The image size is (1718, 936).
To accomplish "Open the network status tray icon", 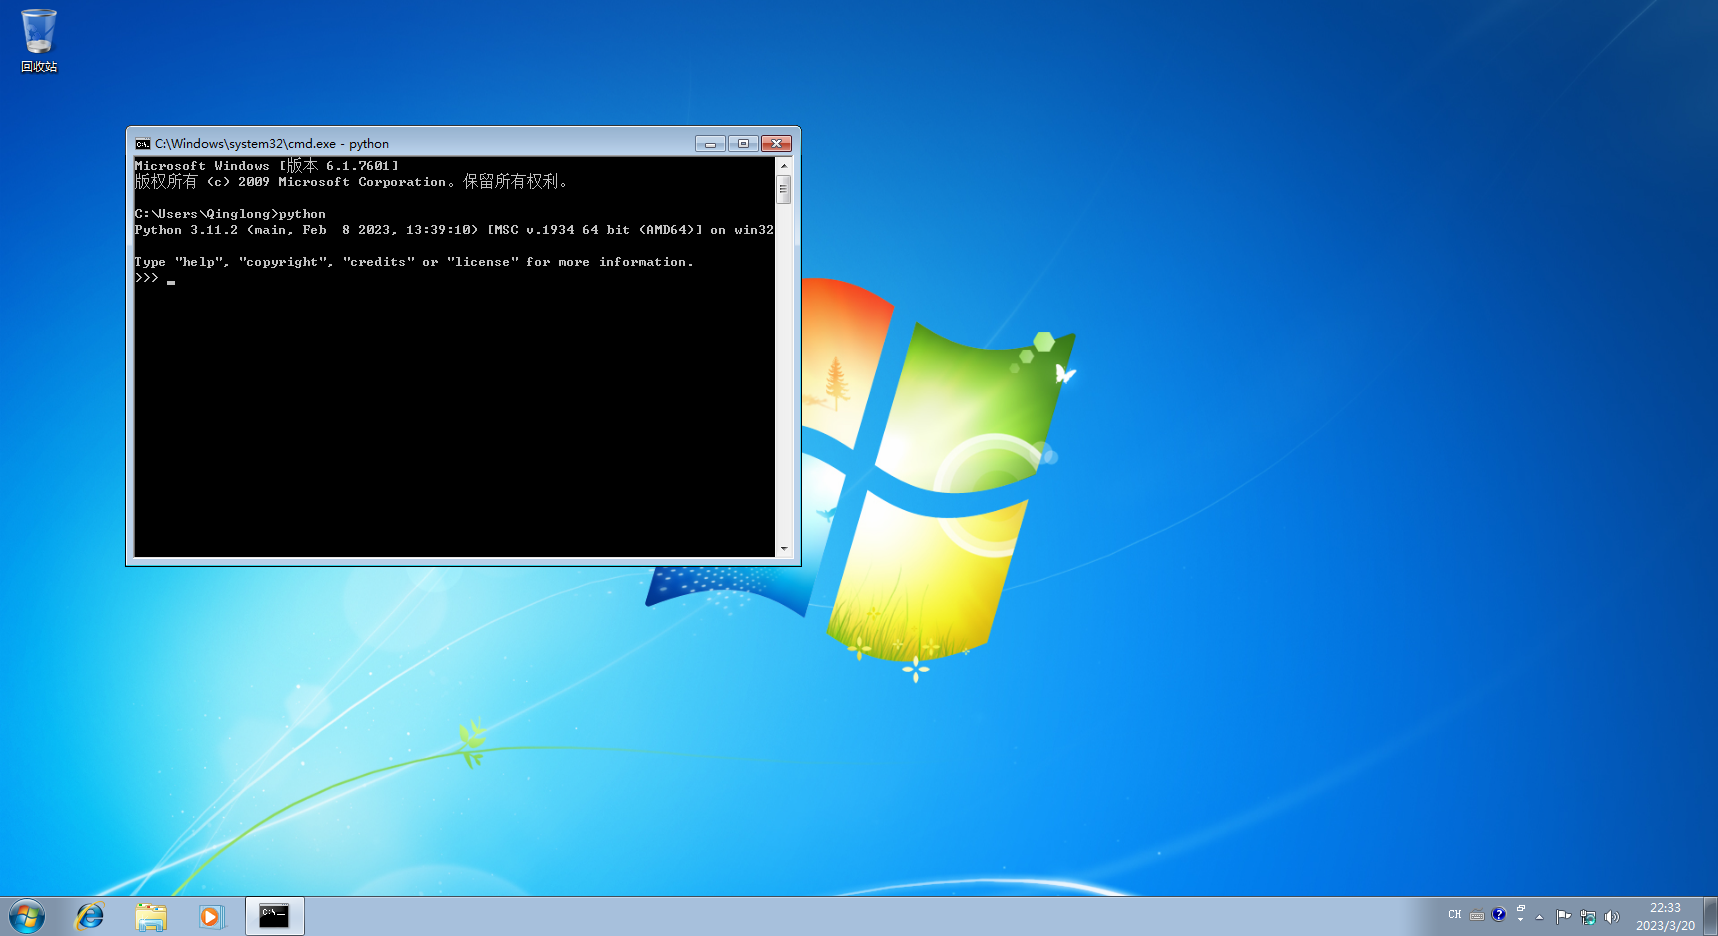I will [1587, 916].
